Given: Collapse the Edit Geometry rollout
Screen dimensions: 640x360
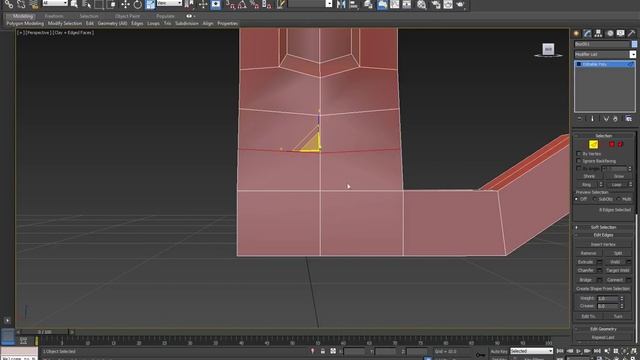Looking at the screenshot, I should 603,329.
